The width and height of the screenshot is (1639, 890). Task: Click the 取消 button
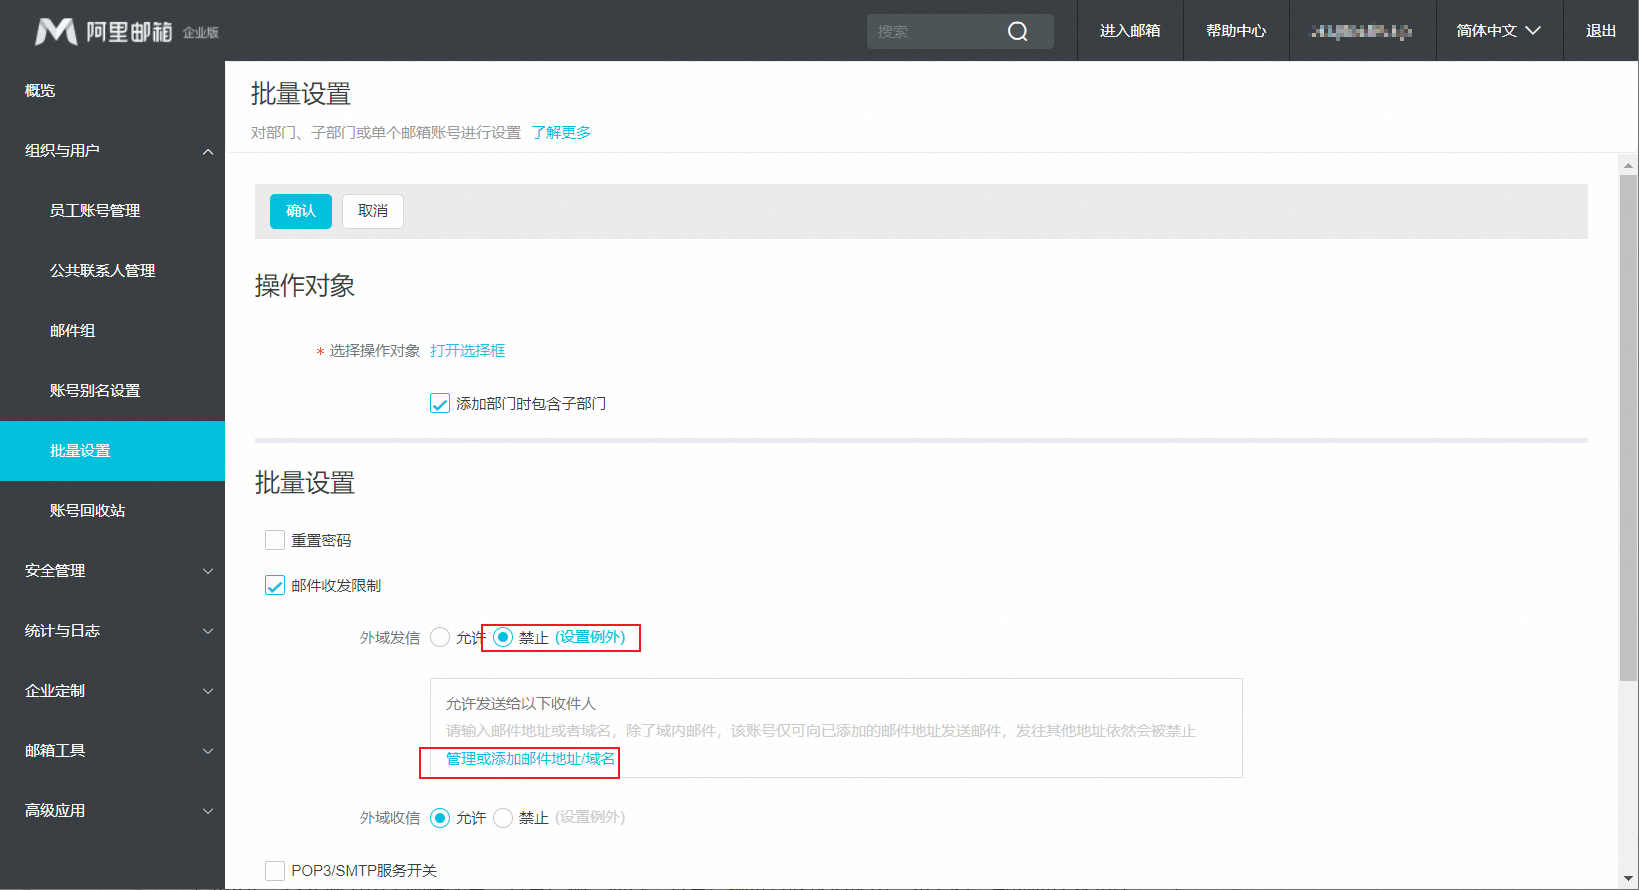(373, 211)
